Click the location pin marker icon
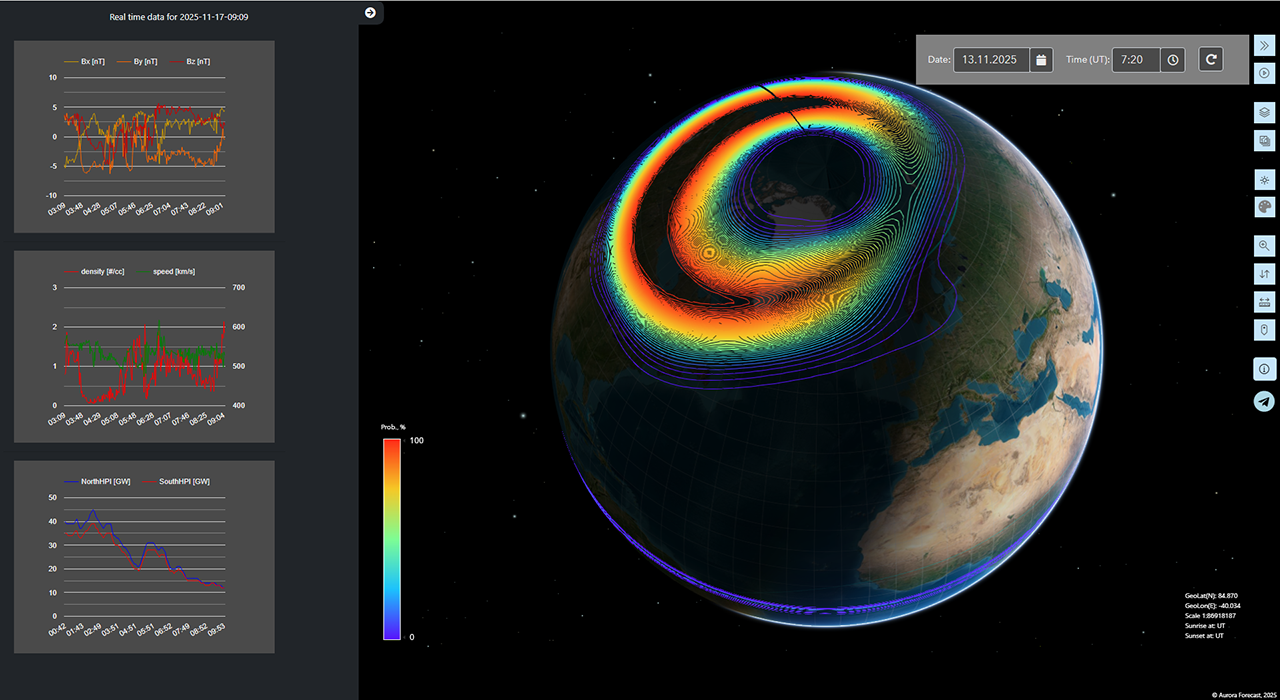Screen dimensions: 1280x700 1264,330
